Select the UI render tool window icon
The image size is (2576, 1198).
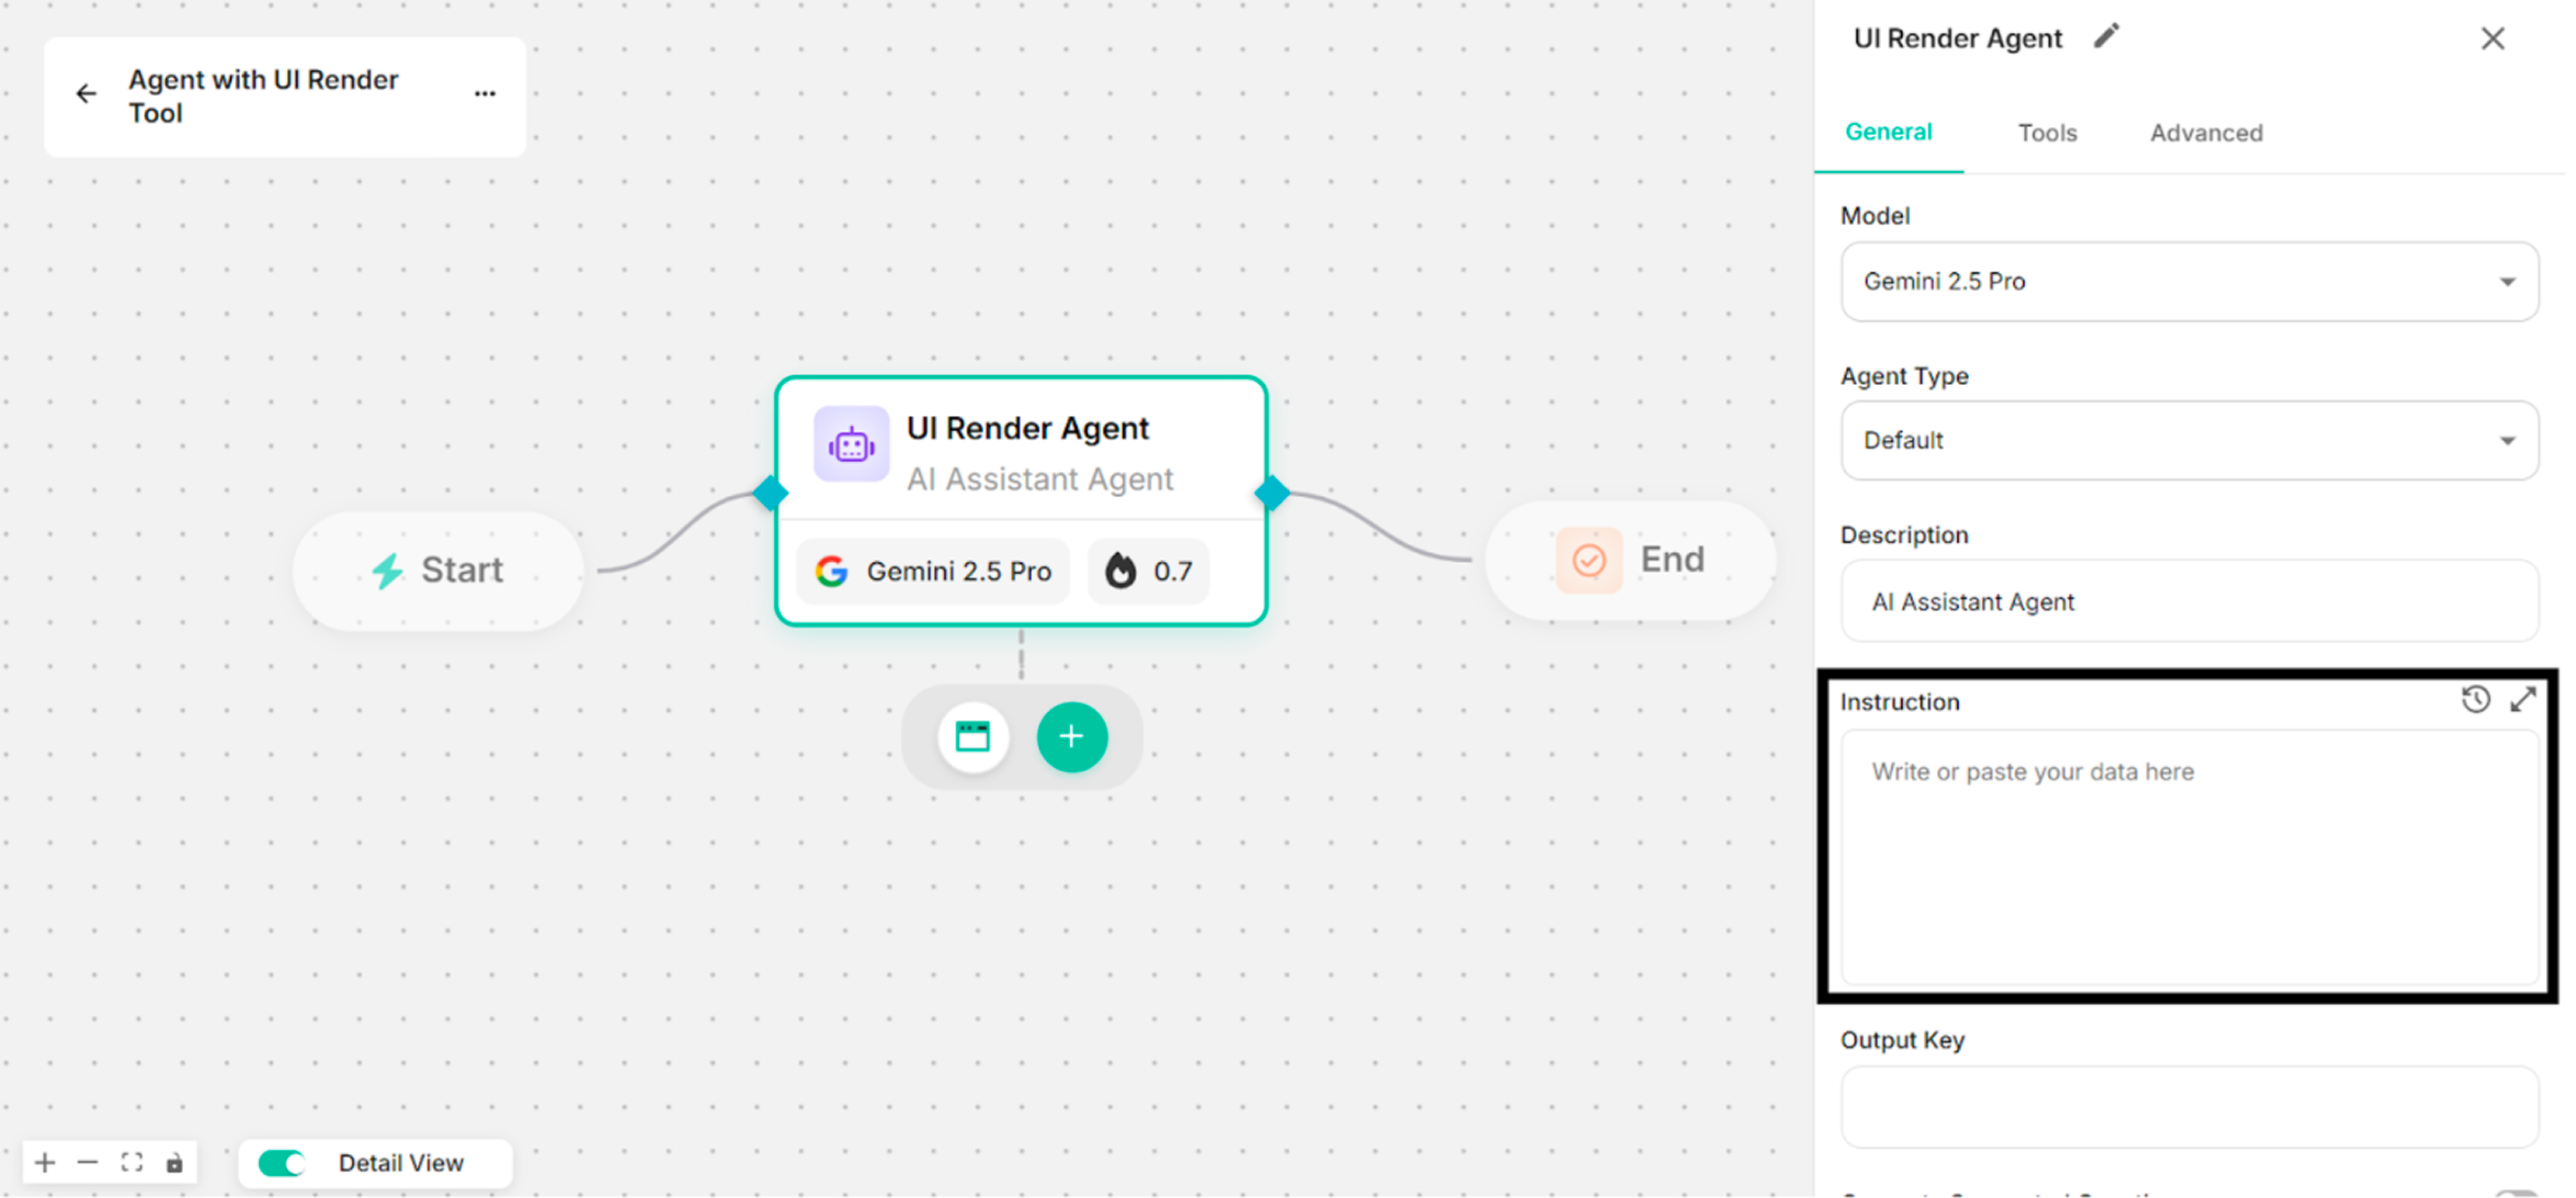click(x=972, y=738)
